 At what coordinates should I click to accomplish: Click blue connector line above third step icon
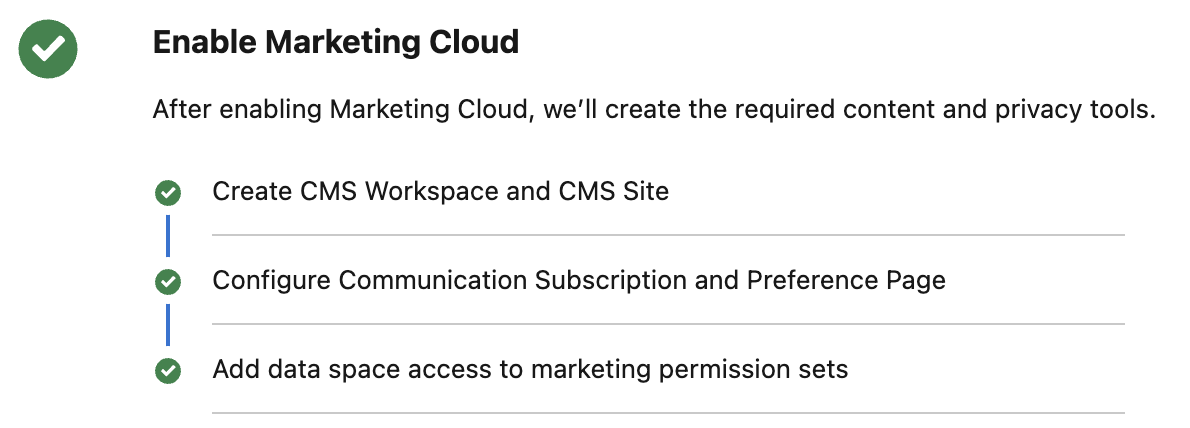168,325
